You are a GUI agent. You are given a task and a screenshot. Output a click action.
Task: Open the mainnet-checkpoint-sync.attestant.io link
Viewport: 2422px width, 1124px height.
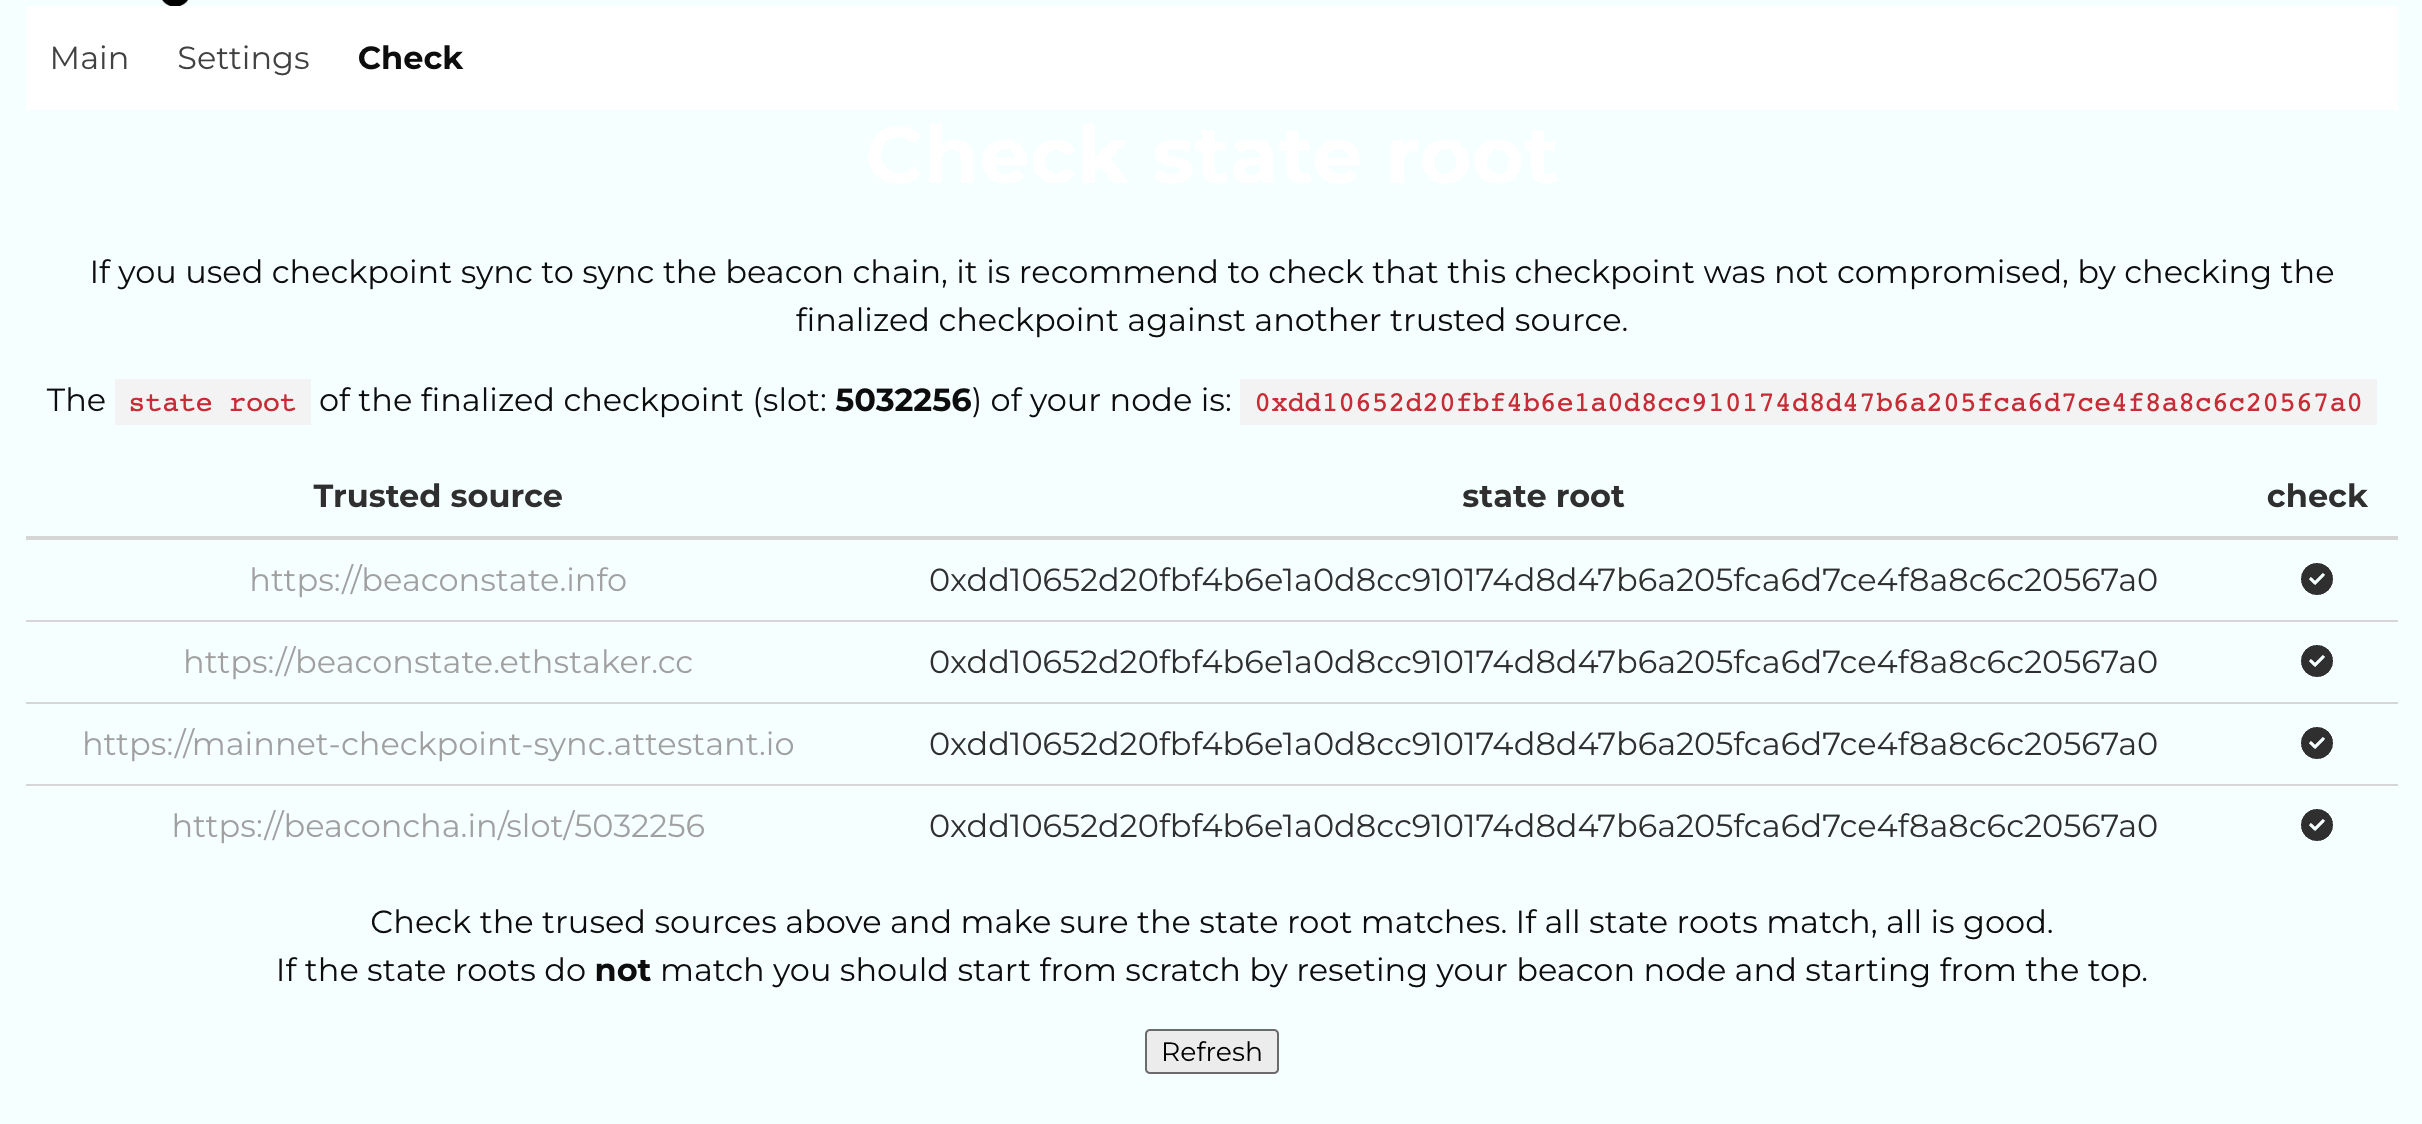[x=438, y=744]
